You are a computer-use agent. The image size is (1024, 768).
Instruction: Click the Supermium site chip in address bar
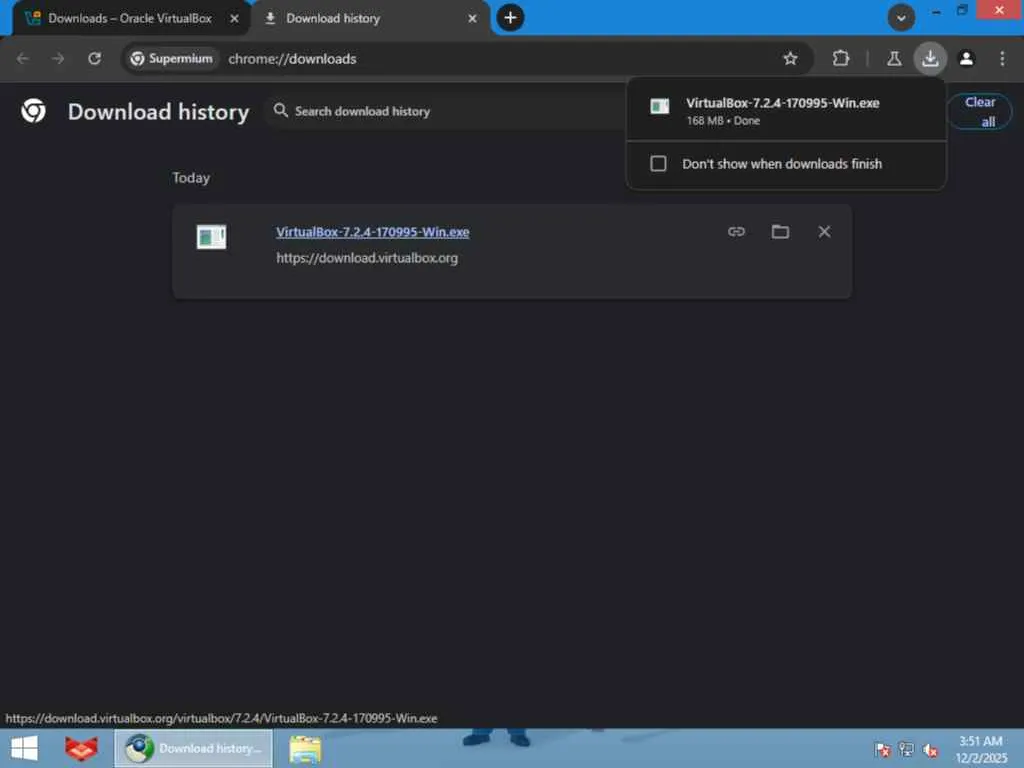click(172, 59)
